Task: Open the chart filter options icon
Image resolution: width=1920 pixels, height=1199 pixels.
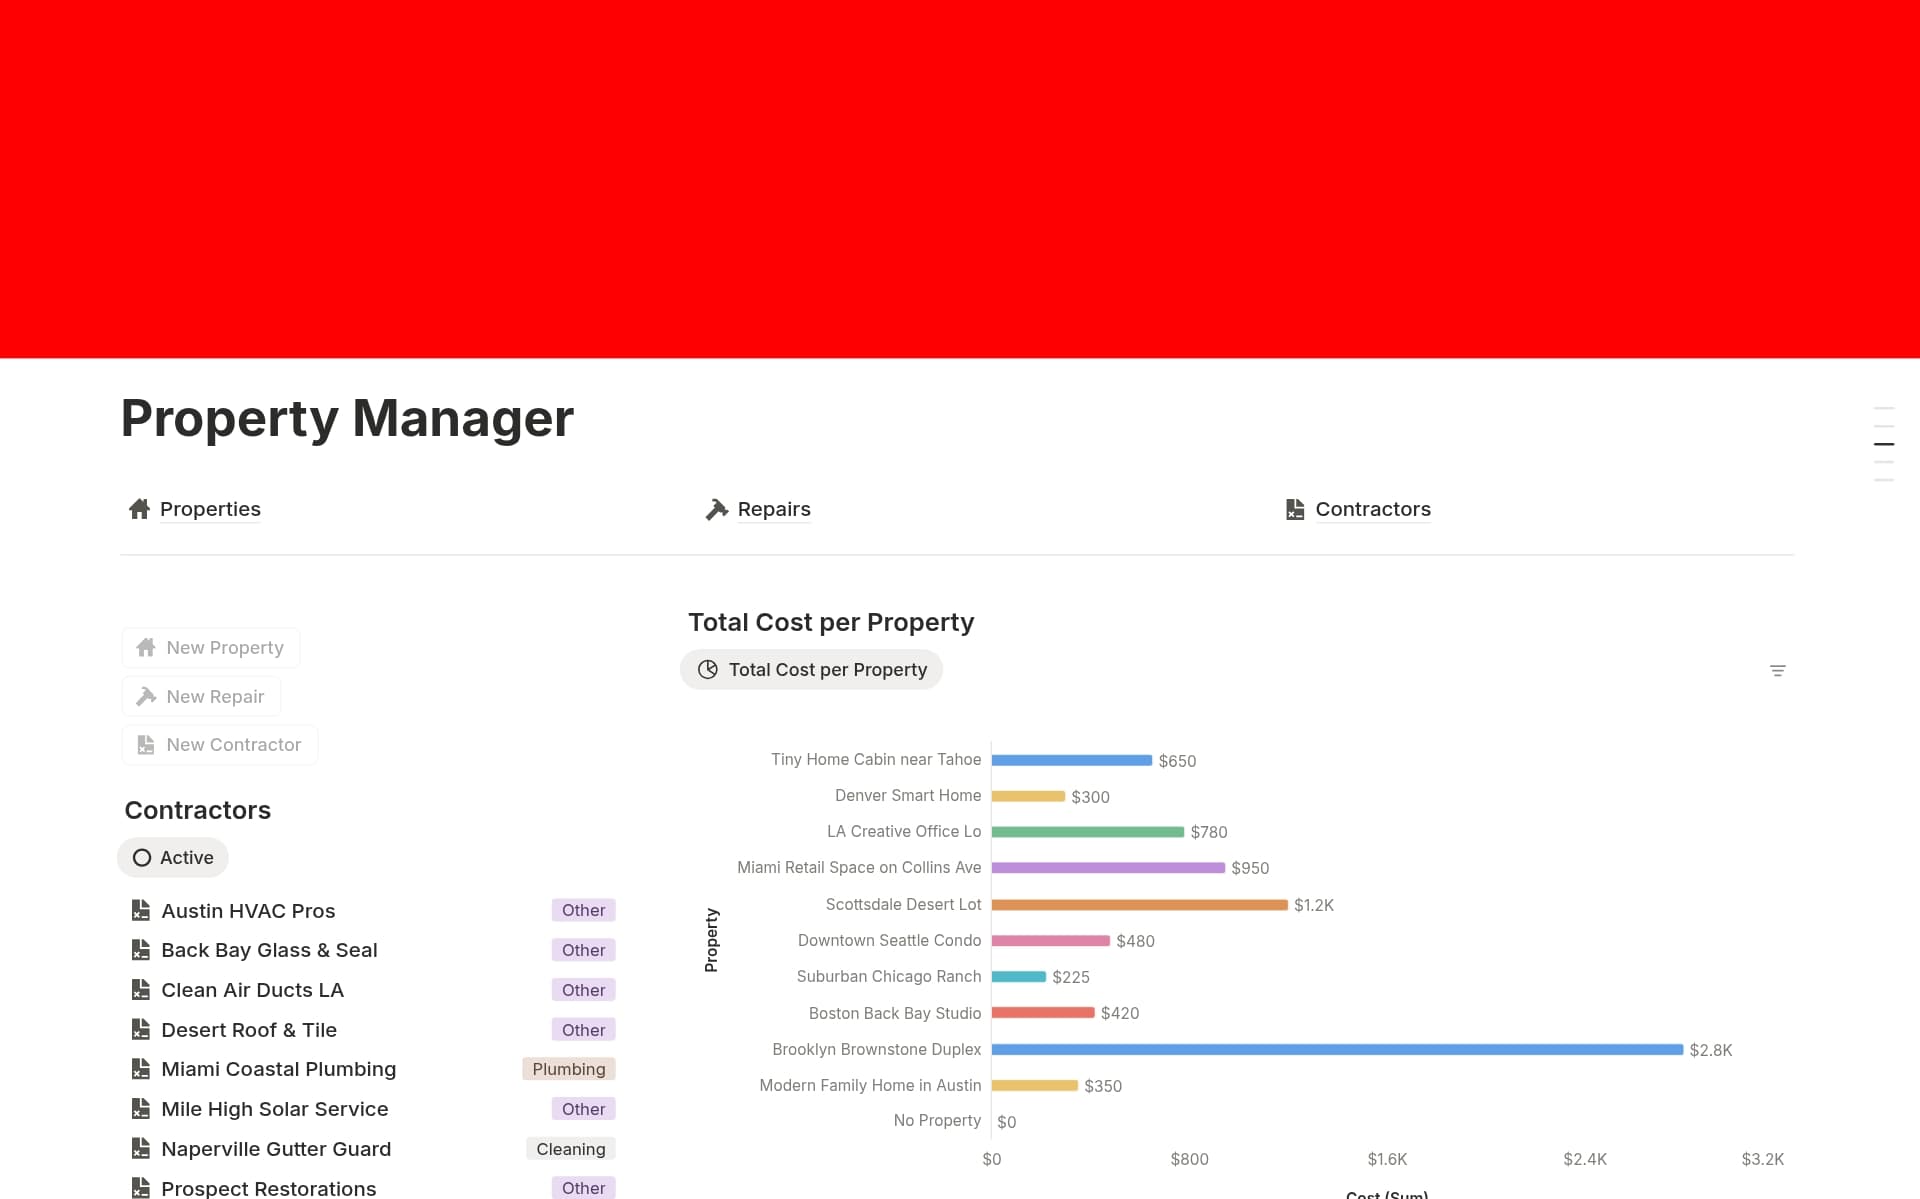Action: click(1778, 670)
